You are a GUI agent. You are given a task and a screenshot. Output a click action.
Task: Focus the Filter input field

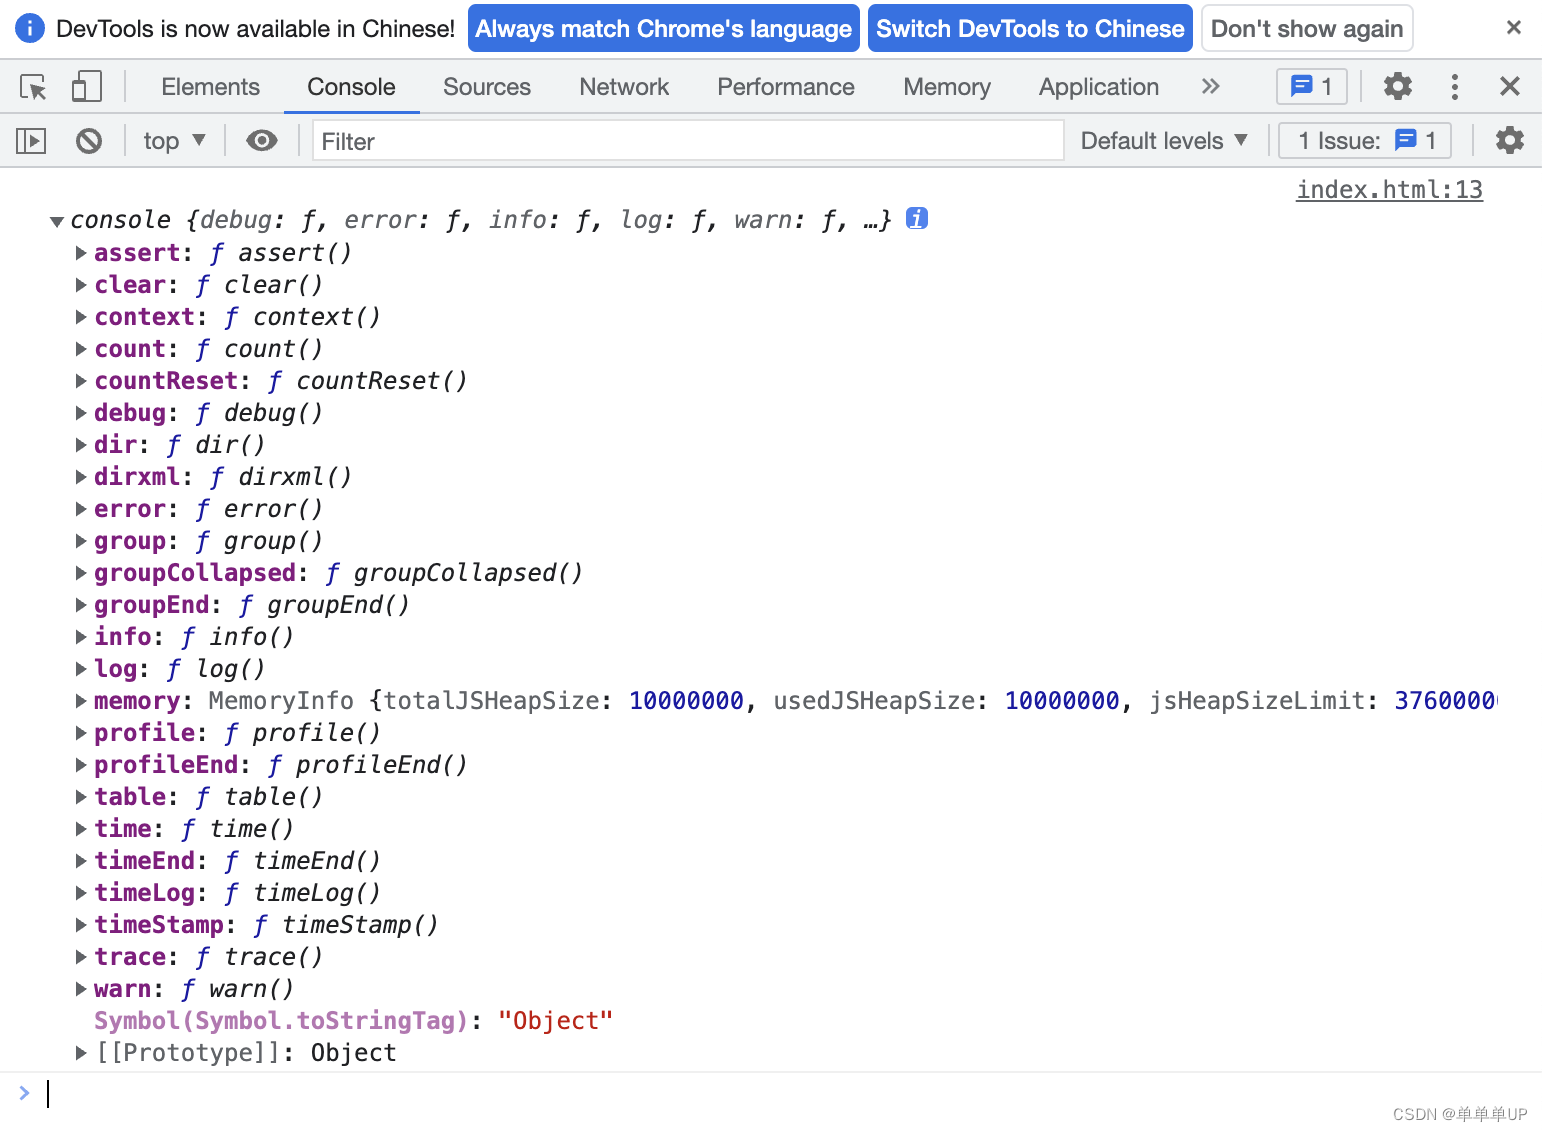688,141
